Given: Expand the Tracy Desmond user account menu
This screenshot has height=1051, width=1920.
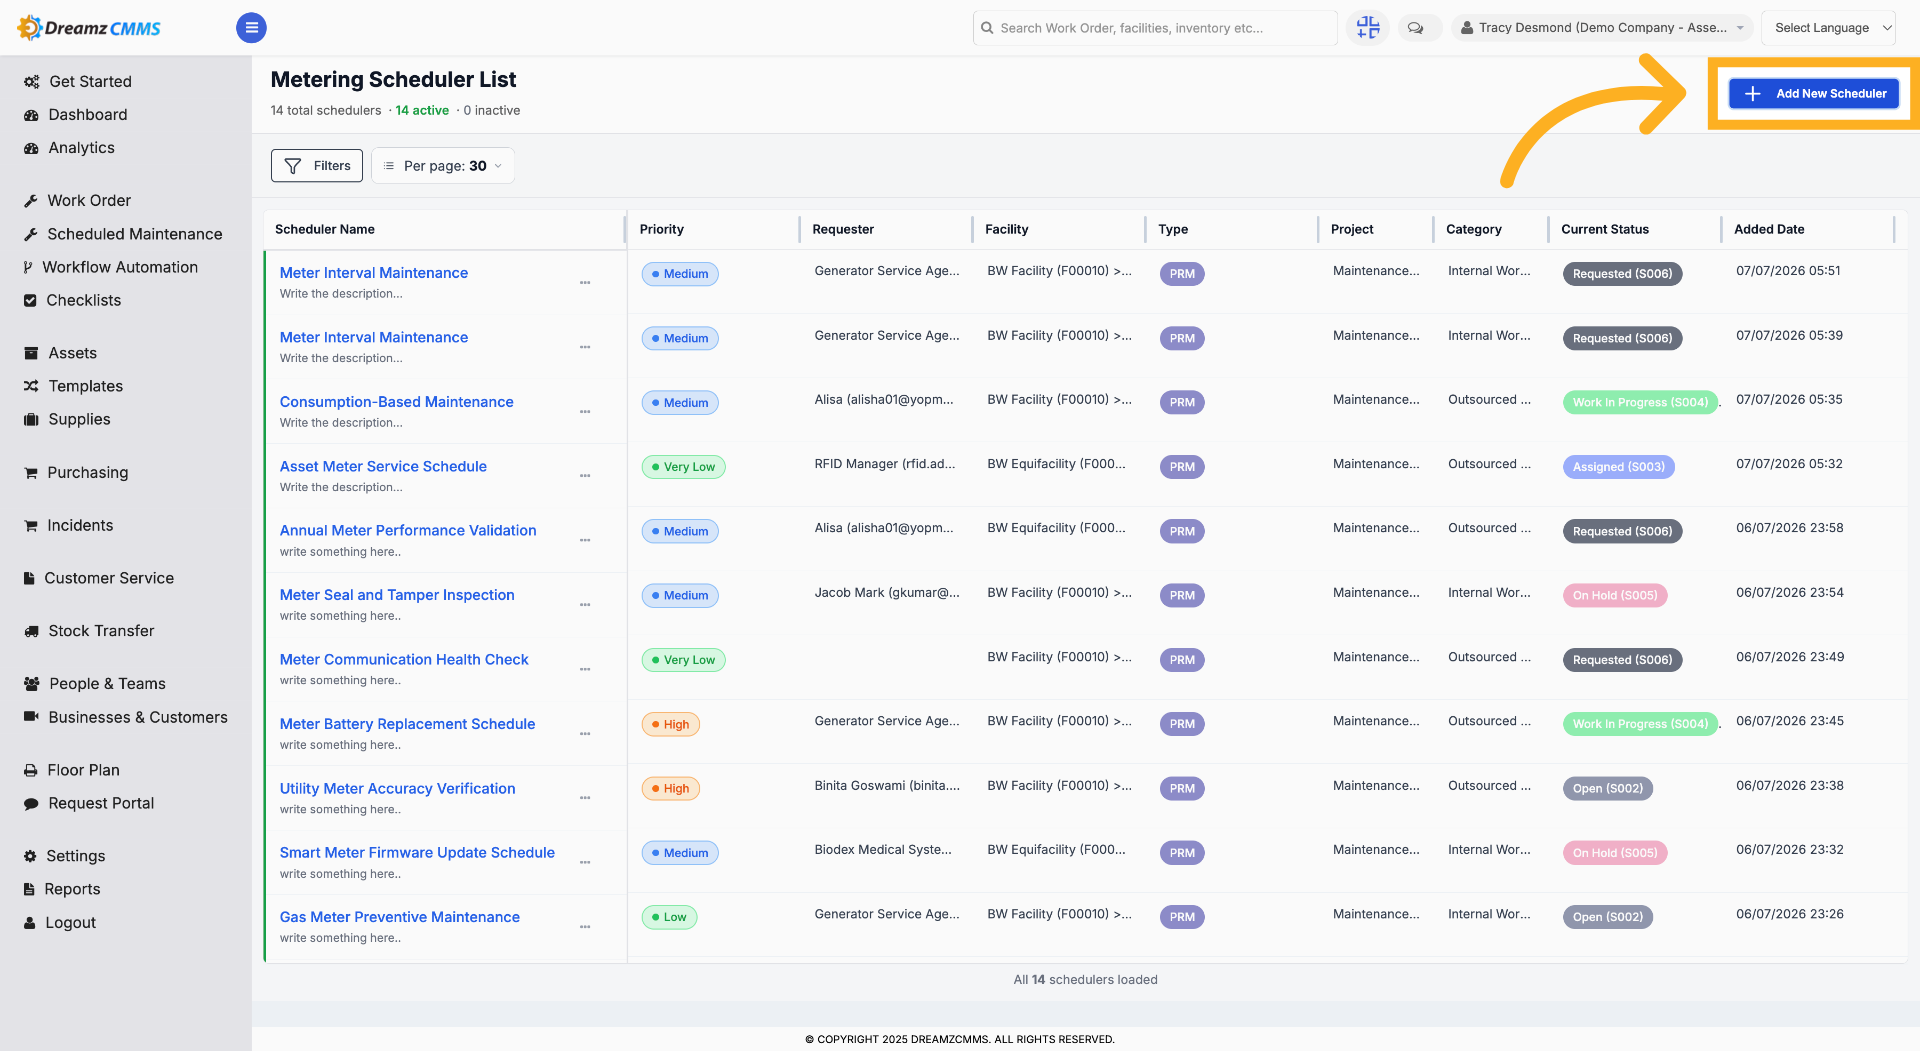Looking at the screenshot, I should (x=1602, y=28).
